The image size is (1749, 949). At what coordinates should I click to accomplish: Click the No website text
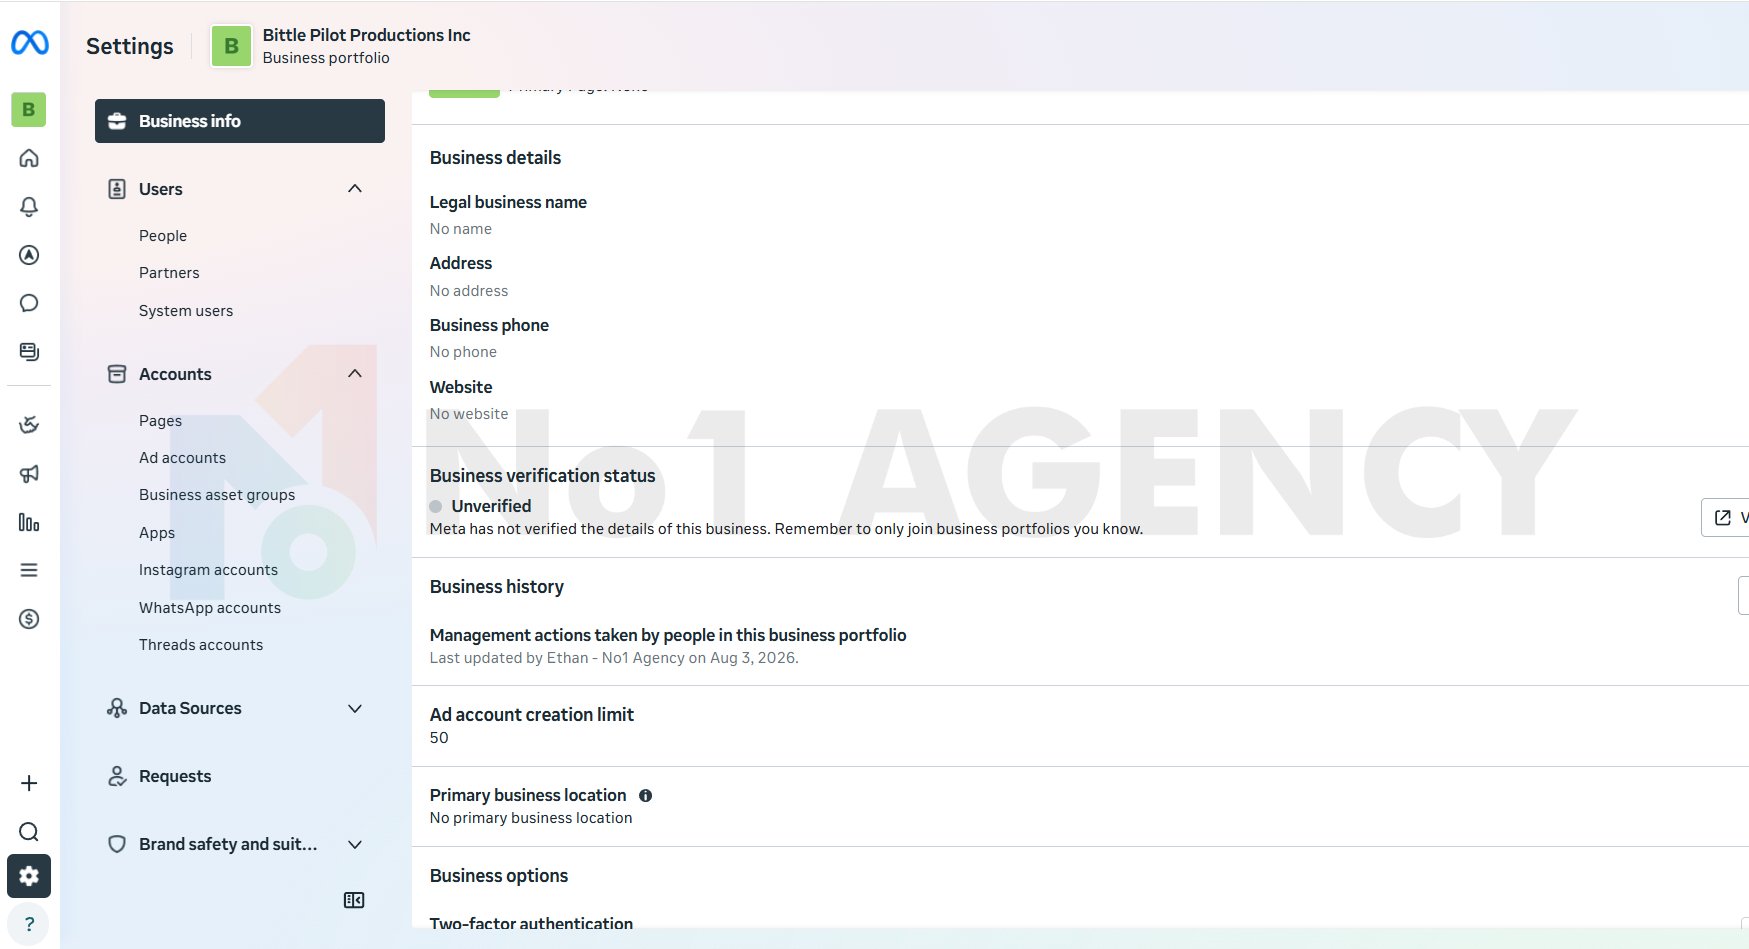[469, 414]
